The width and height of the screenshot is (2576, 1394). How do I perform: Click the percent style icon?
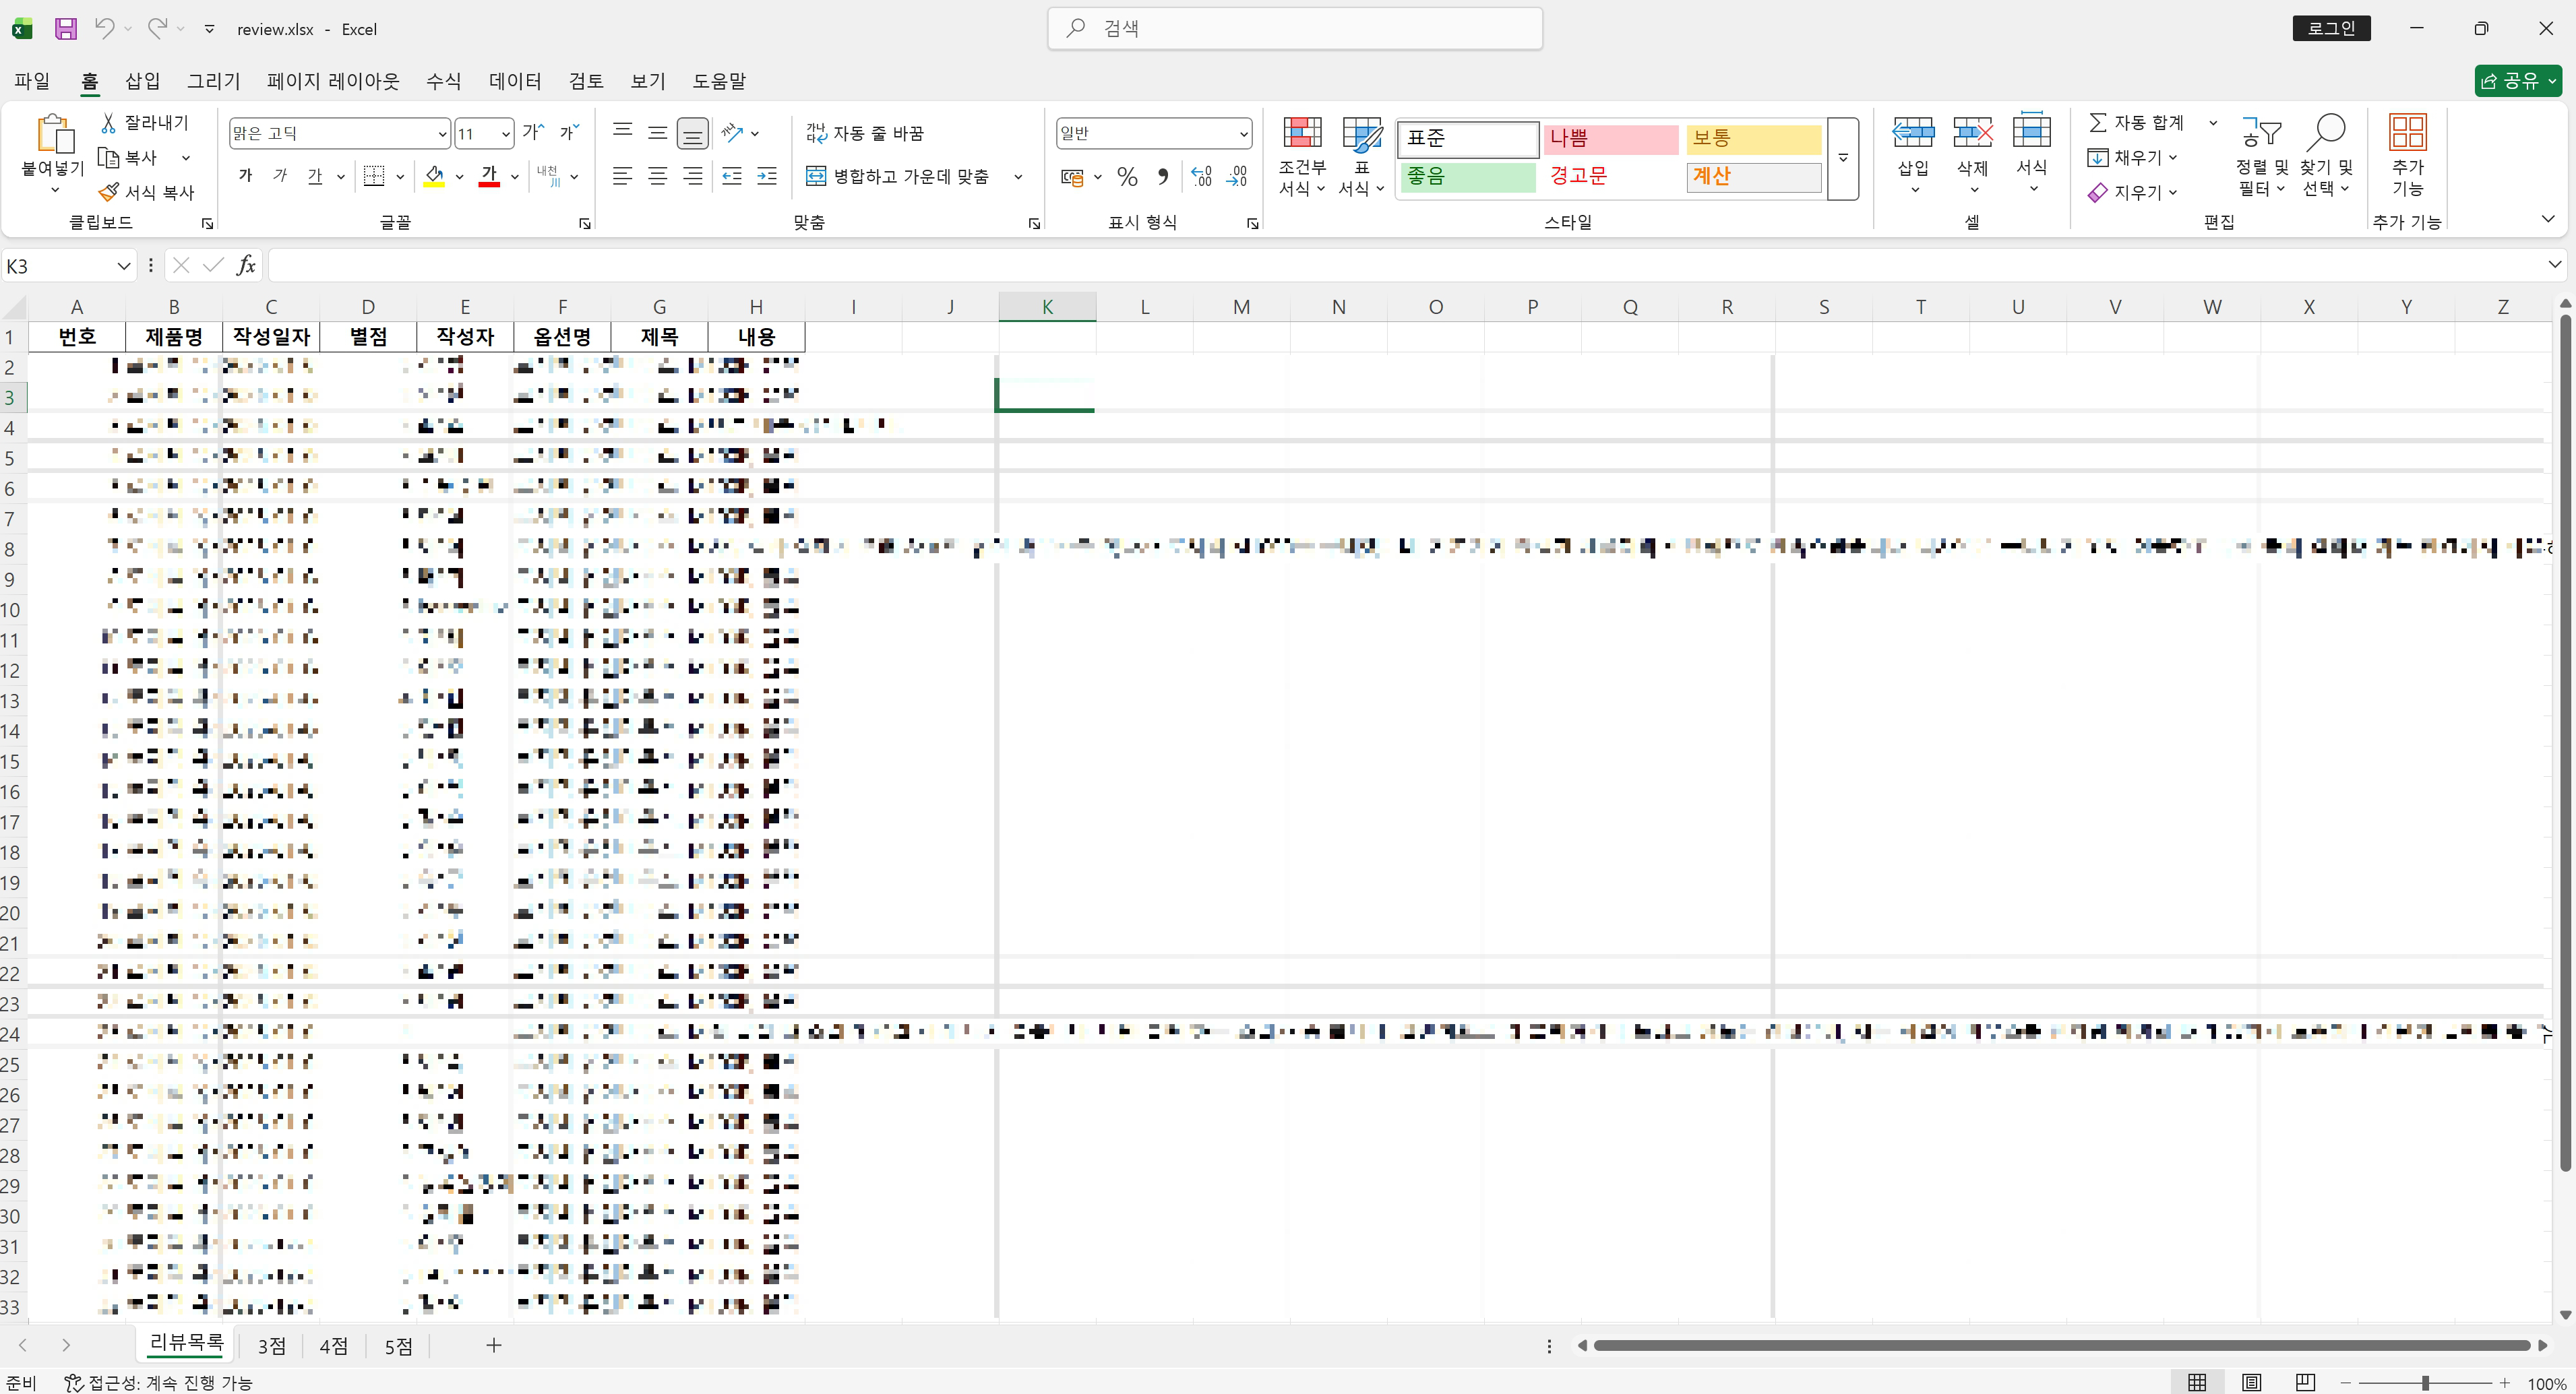(1127, 177)
